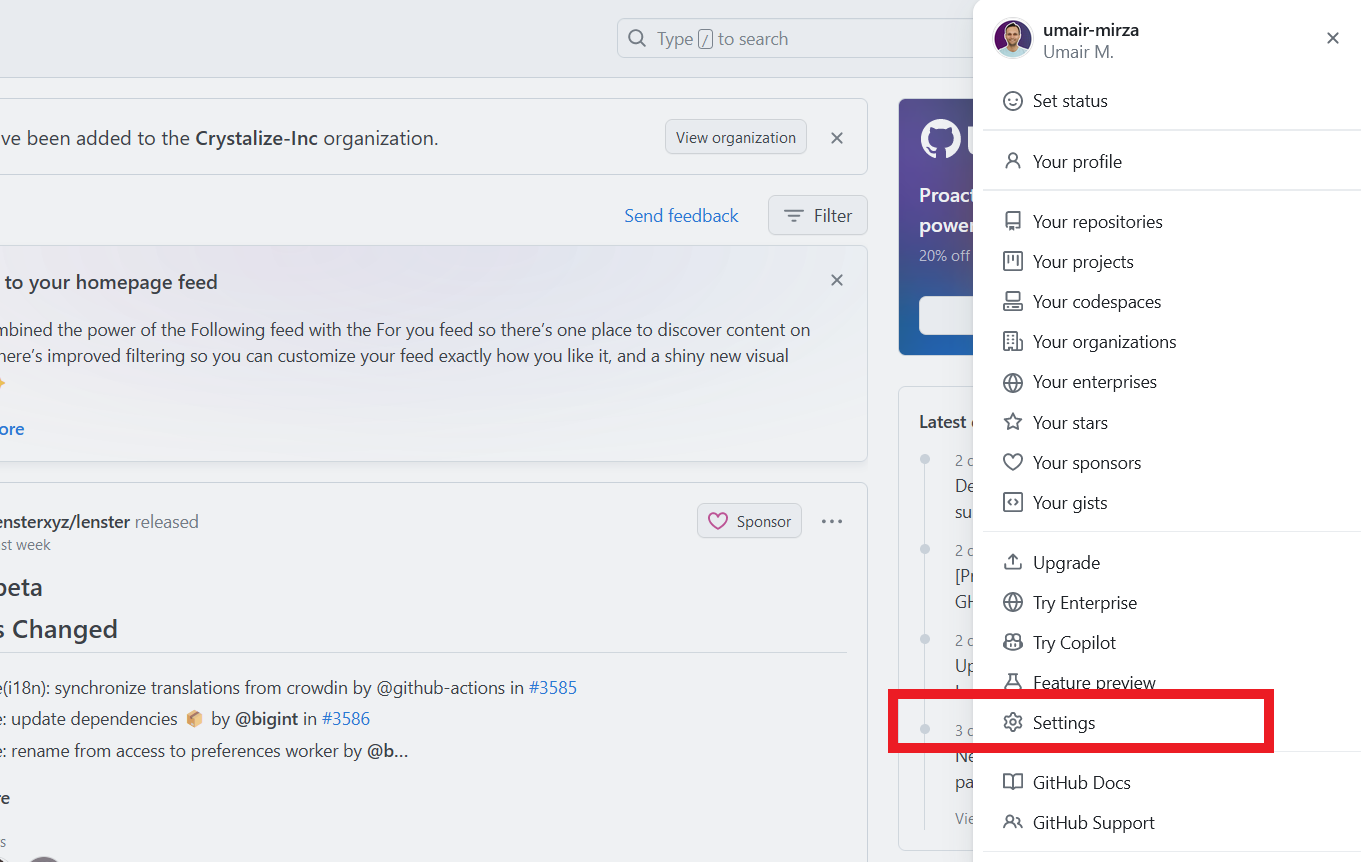This screenshot has height=862, width=1361.
Task: Open the feed Filter button
Action: pos(818,216)
